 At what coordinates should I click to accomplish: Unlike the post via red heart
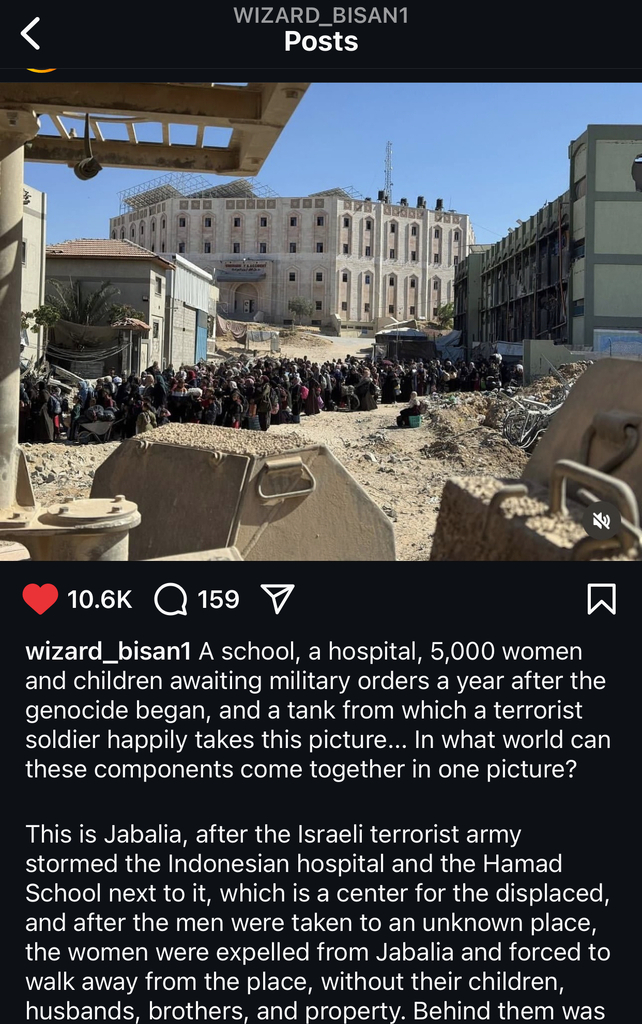pos(40,599)
